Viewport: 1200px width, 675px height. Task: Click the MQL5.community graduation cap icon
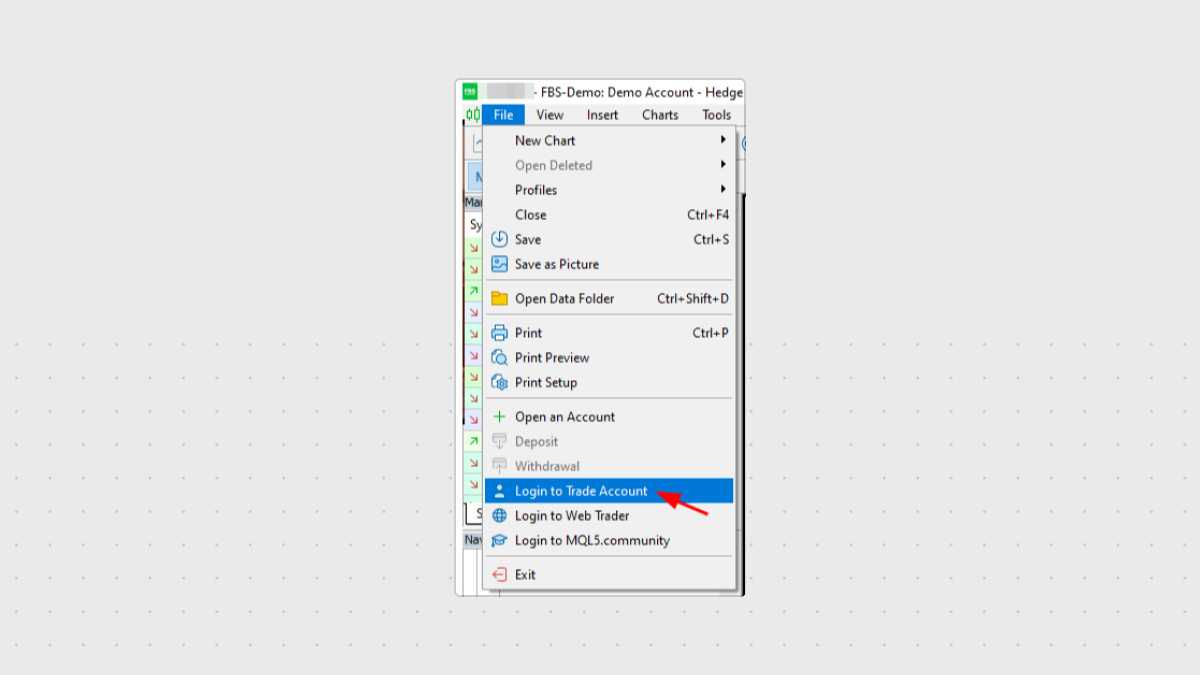tap(499, 541)
